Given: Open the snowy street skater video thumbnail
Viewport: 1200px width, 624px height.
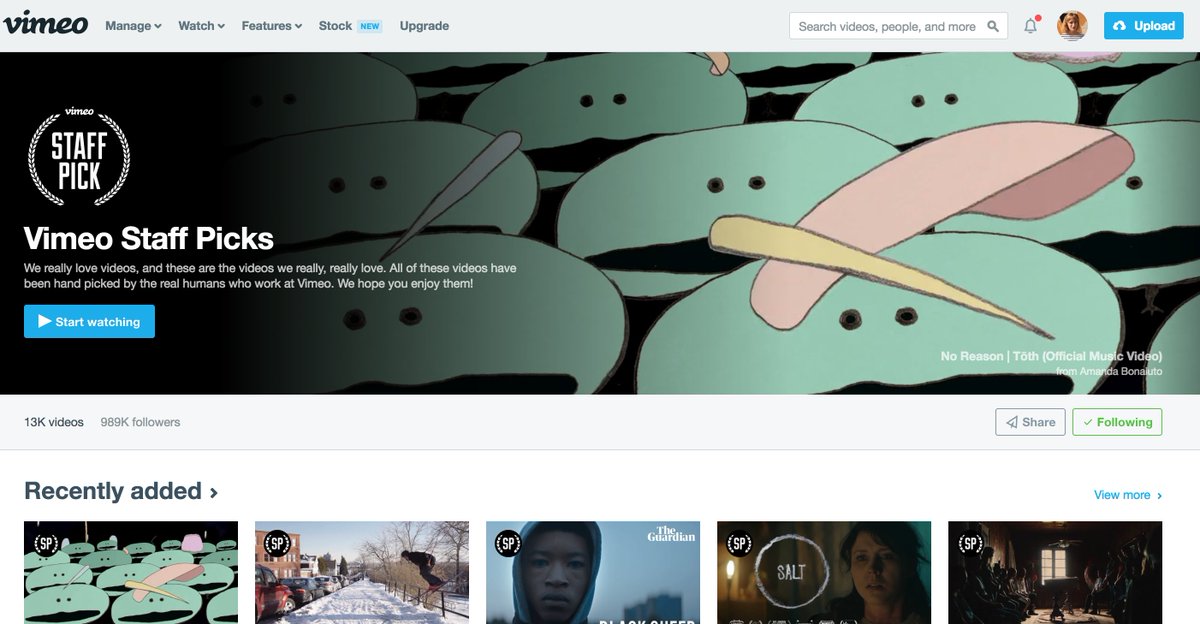Looking at the screenshot, I should tap(362, 572).
